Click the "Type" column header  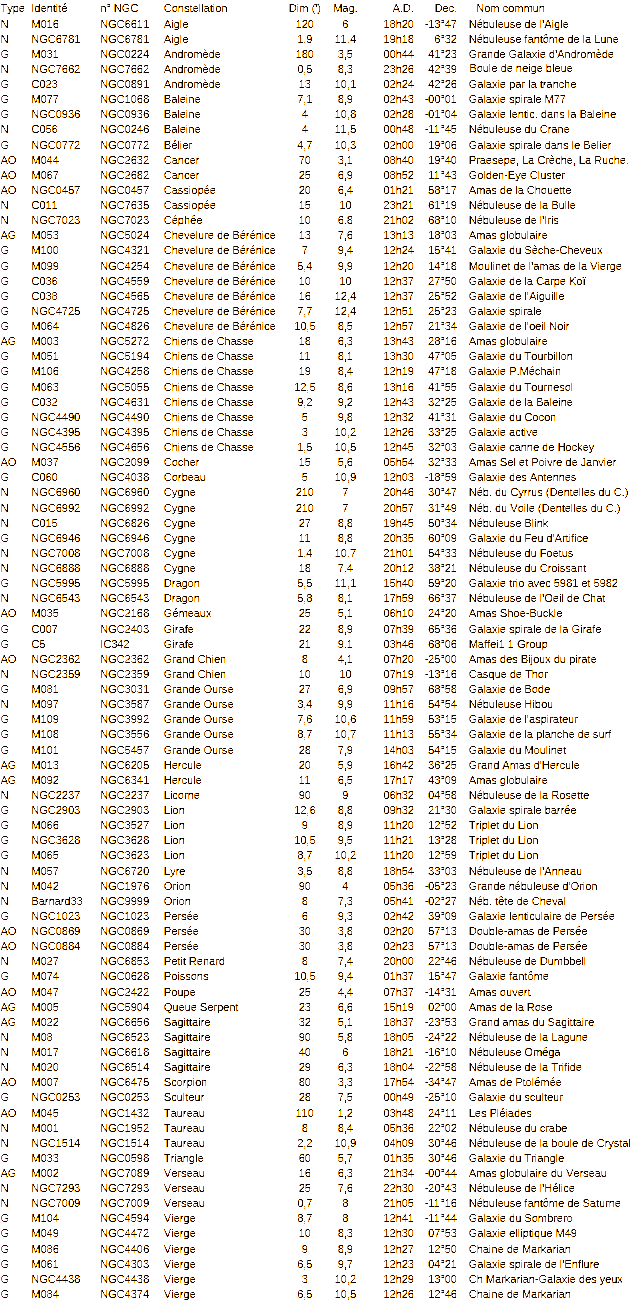[12, 8]
